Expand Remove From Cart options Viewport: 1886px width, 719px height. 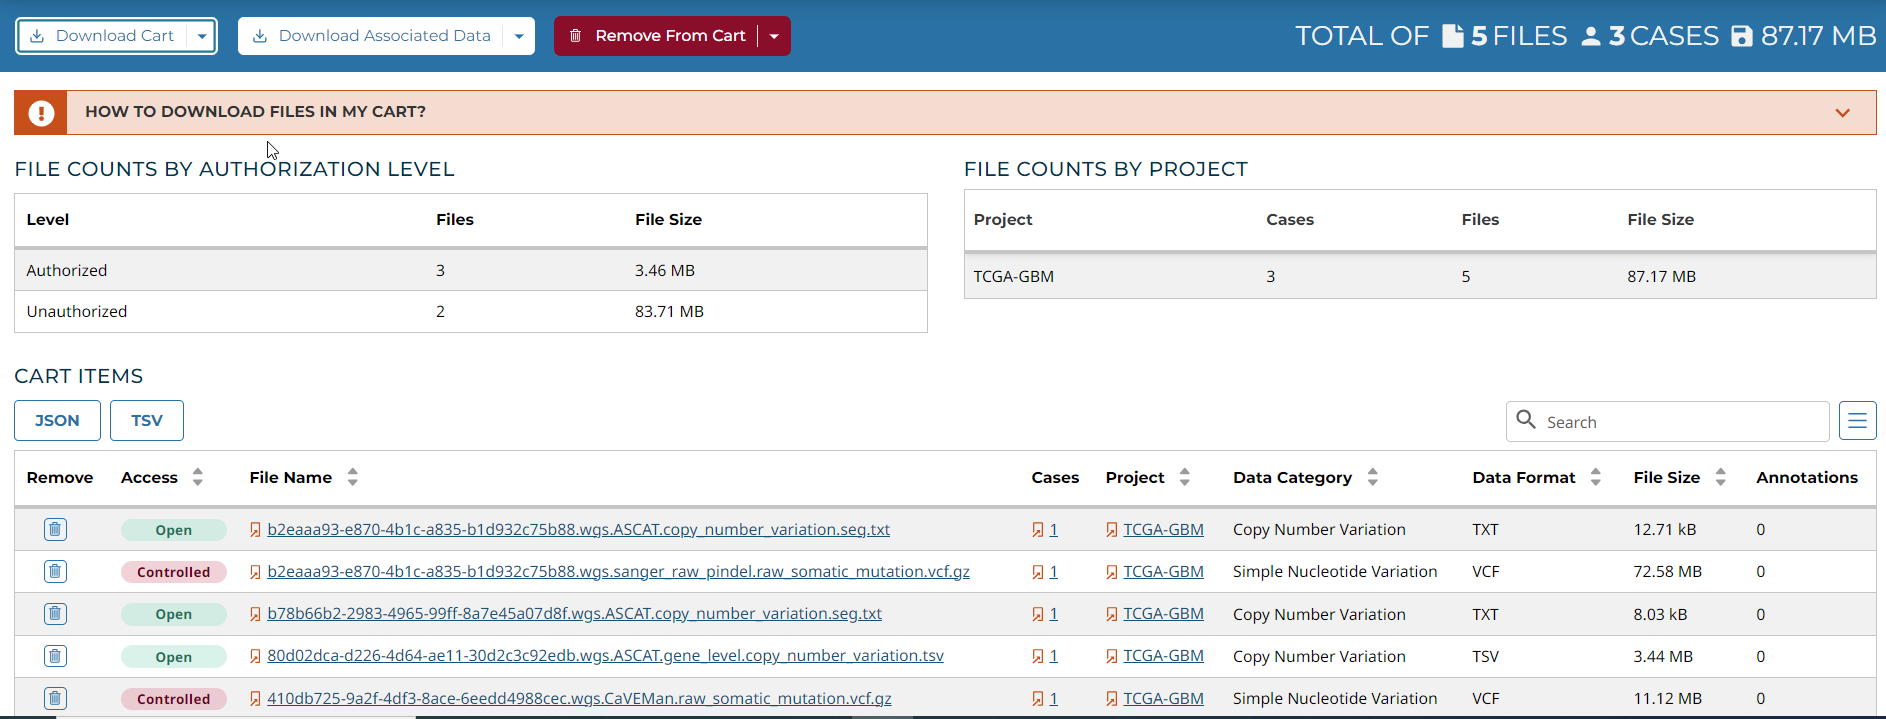coord(774,36)
